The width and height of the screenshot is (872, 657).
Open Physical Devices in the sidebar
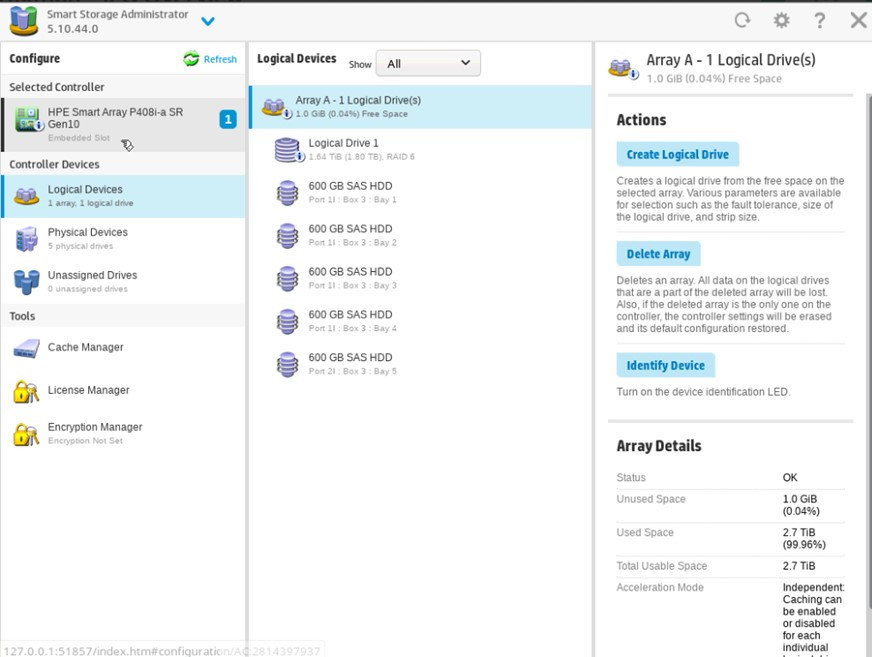click(123, 239)
